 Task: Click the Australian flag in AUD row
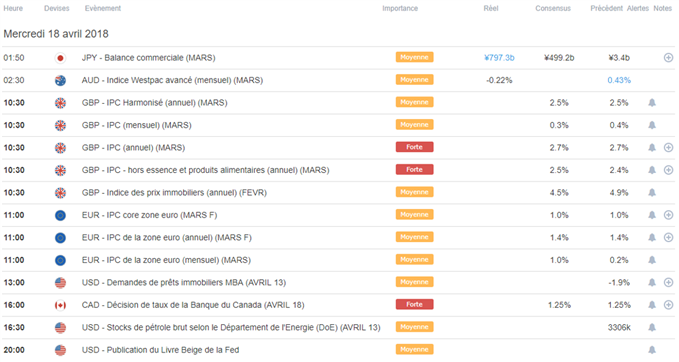coord(60,81)
